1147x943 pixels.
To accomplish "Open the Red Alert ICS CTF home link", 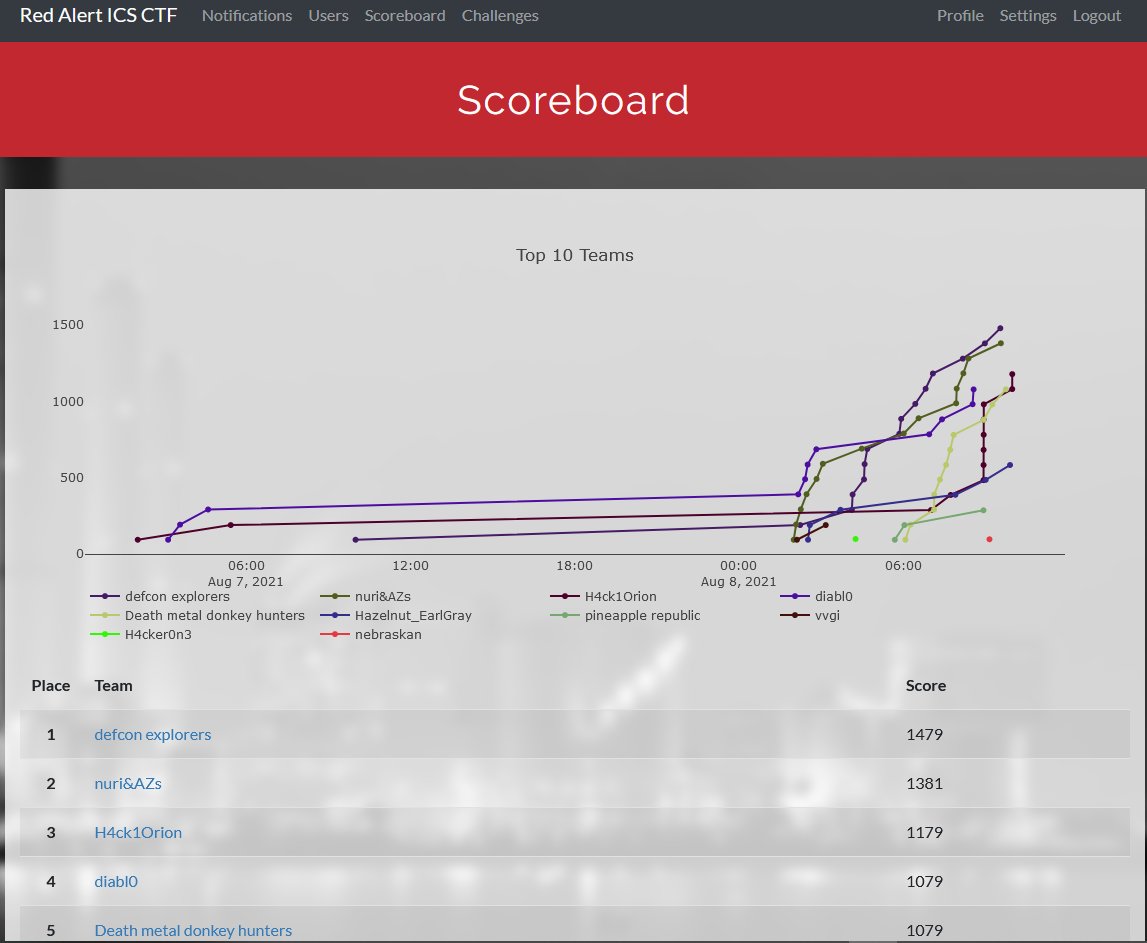I will click(x=98, y=15).
